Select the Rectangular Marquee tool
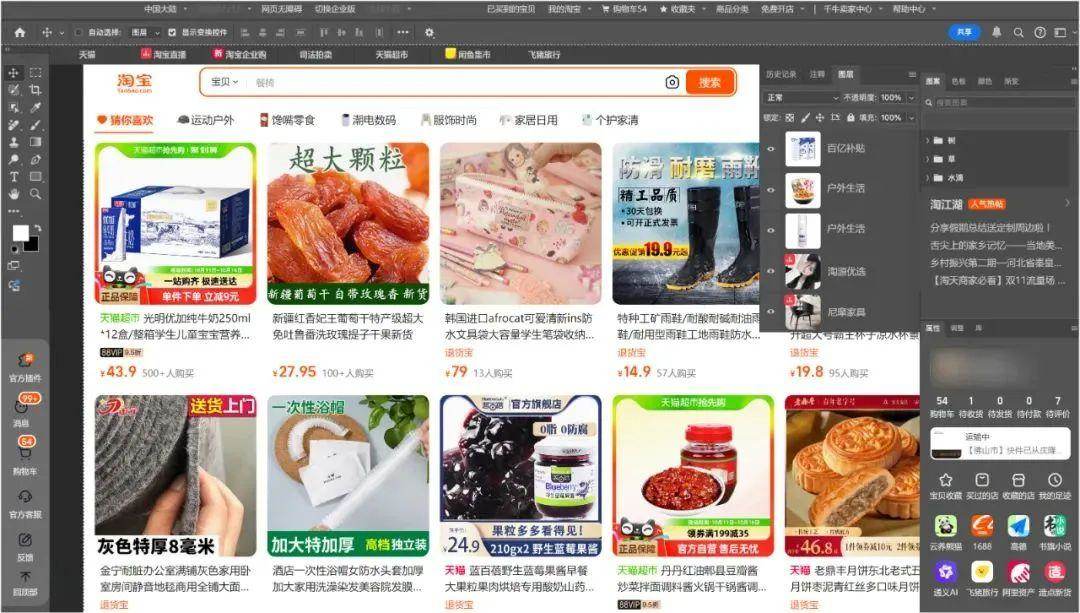1080x613 pixels. point(35,72)
